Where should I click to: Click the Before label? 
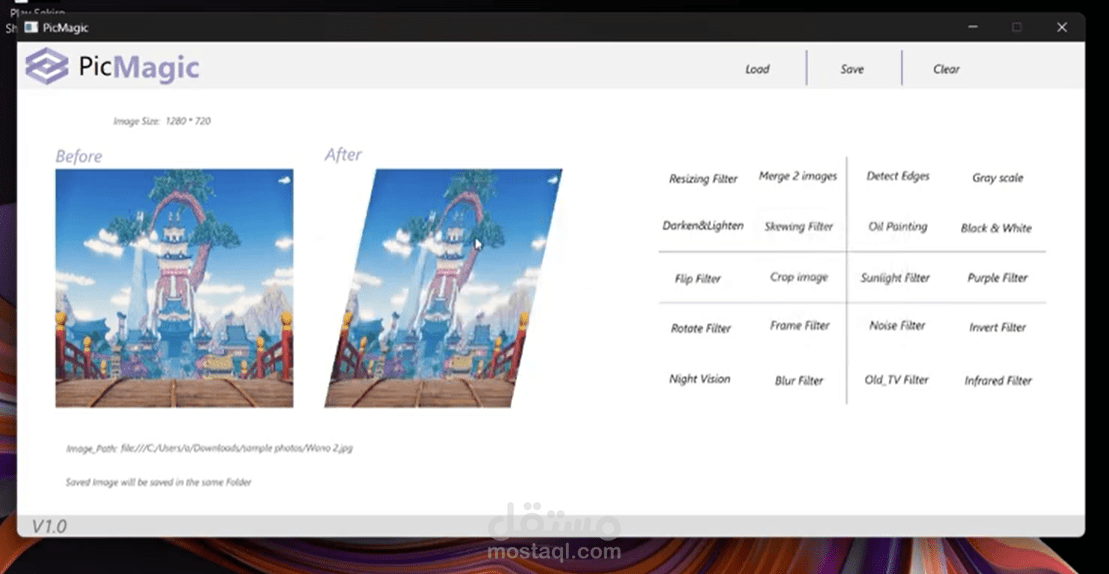click(79, 156)
